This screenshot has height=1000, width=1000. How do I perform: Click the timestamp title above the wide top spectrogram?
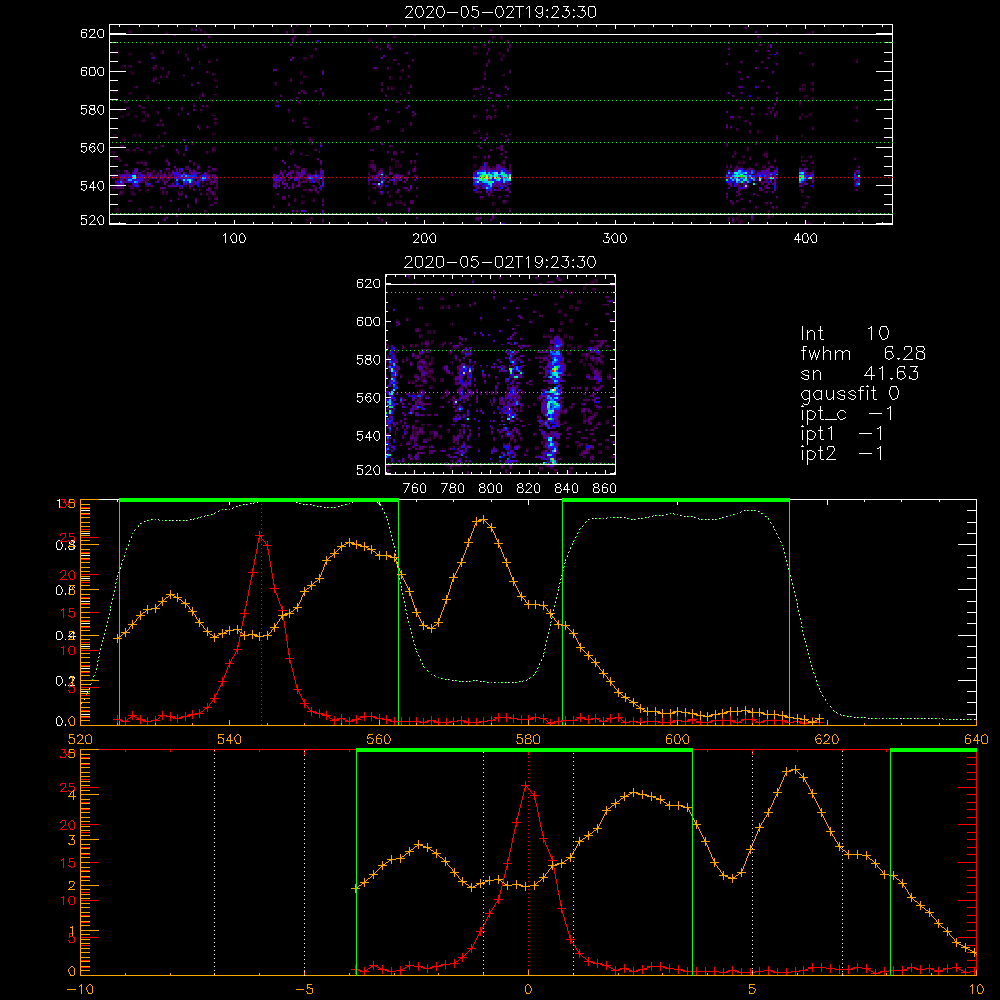point(500,11)
